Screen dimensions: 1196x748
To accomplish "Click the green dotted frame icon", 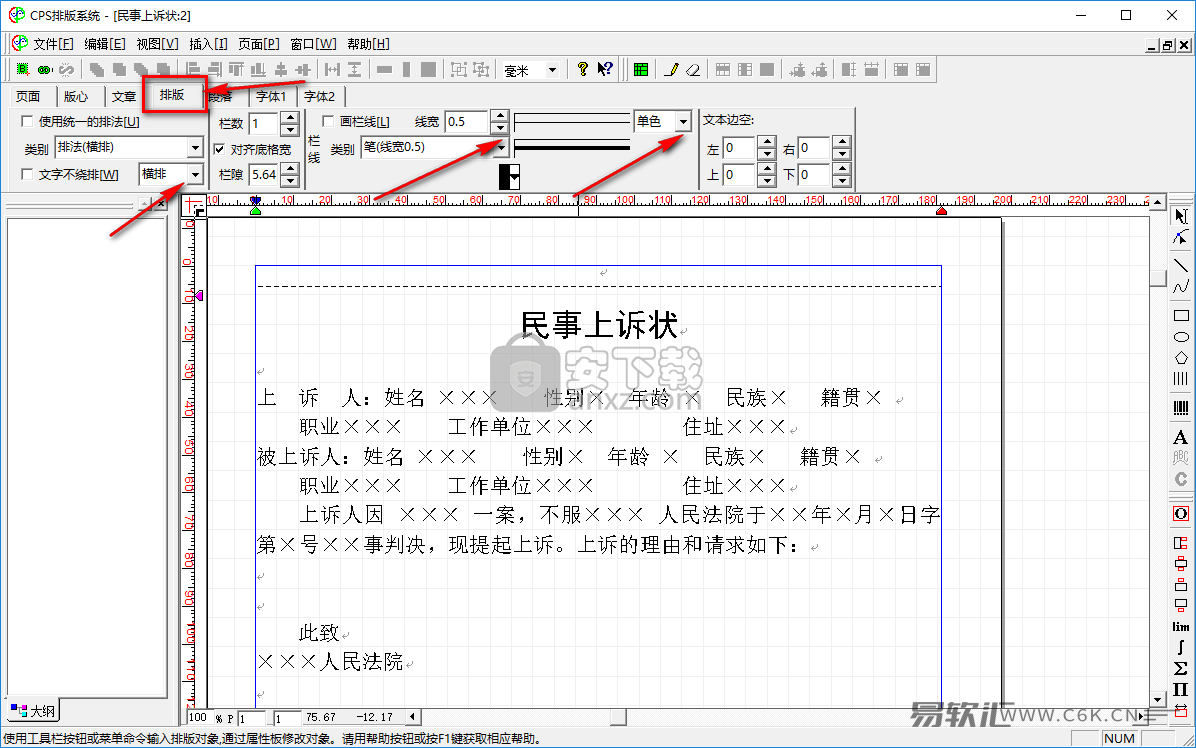I will 24,70.
